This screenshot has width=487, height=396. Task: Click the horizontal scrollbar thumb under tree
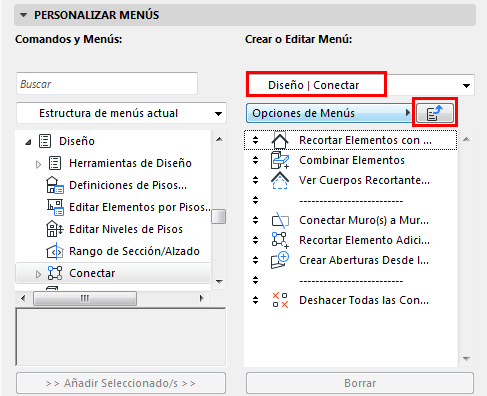(x=85, y=298)
